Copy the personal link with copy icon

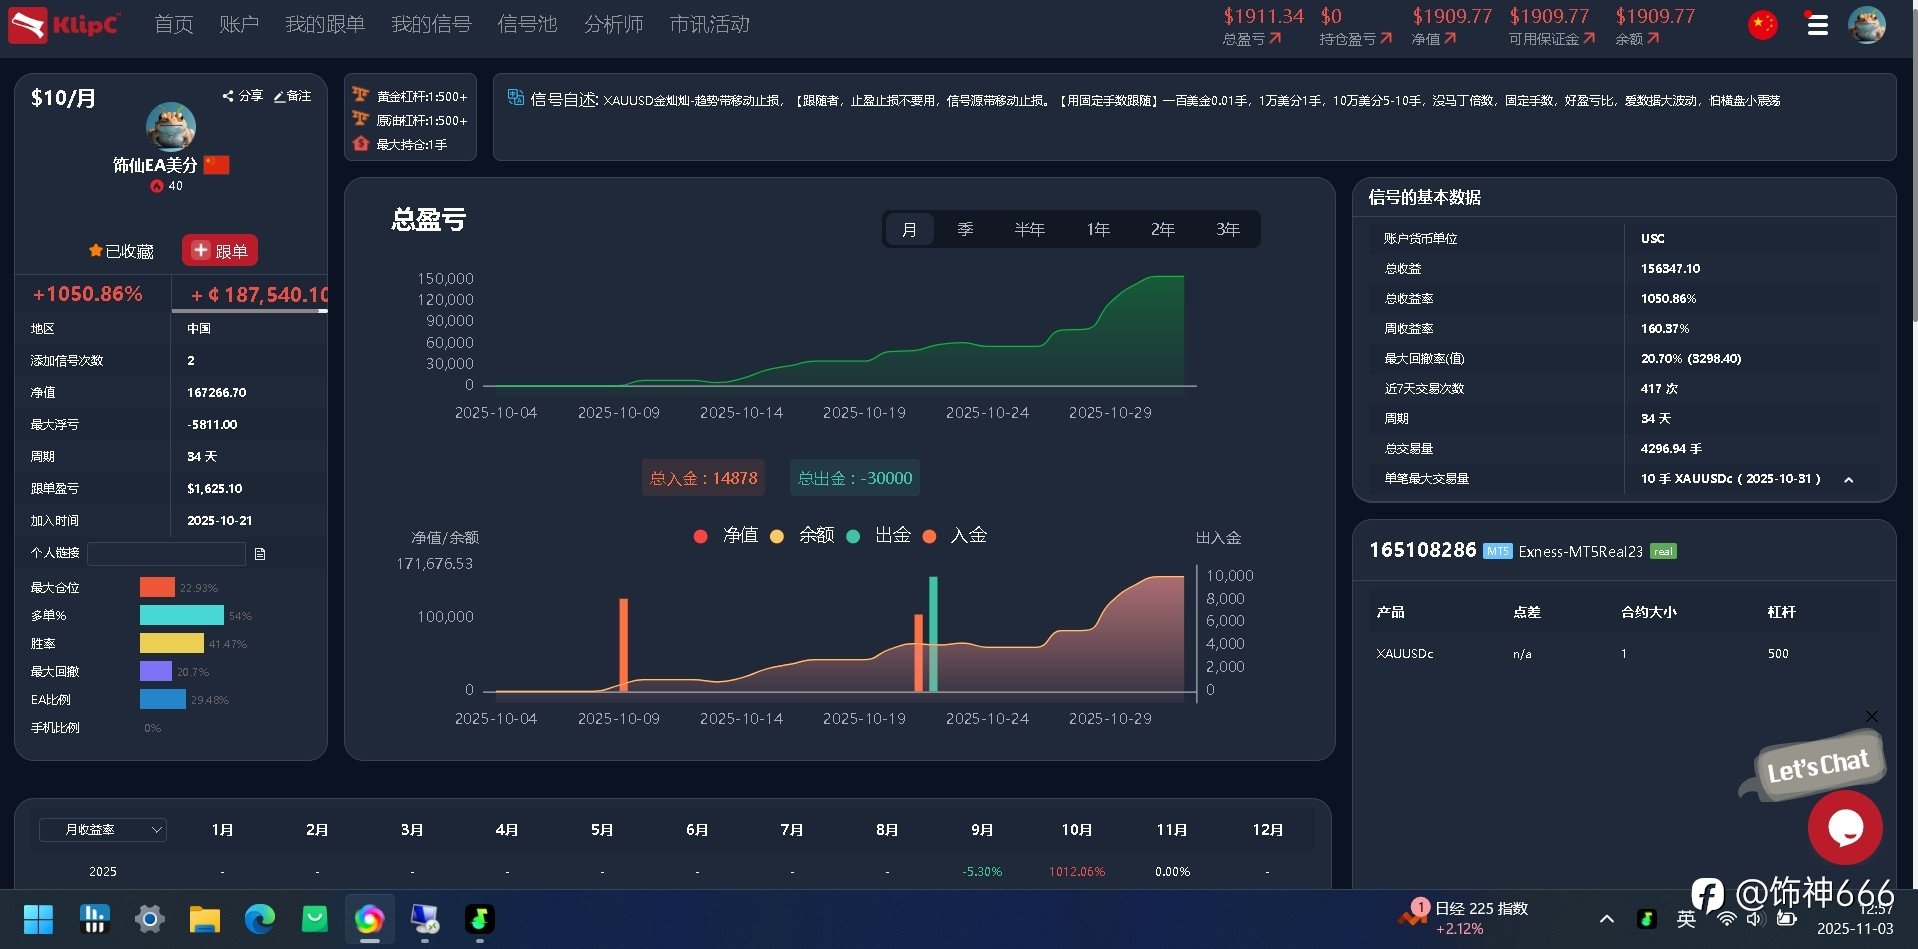pyautogui.click(x=260, y=554)
